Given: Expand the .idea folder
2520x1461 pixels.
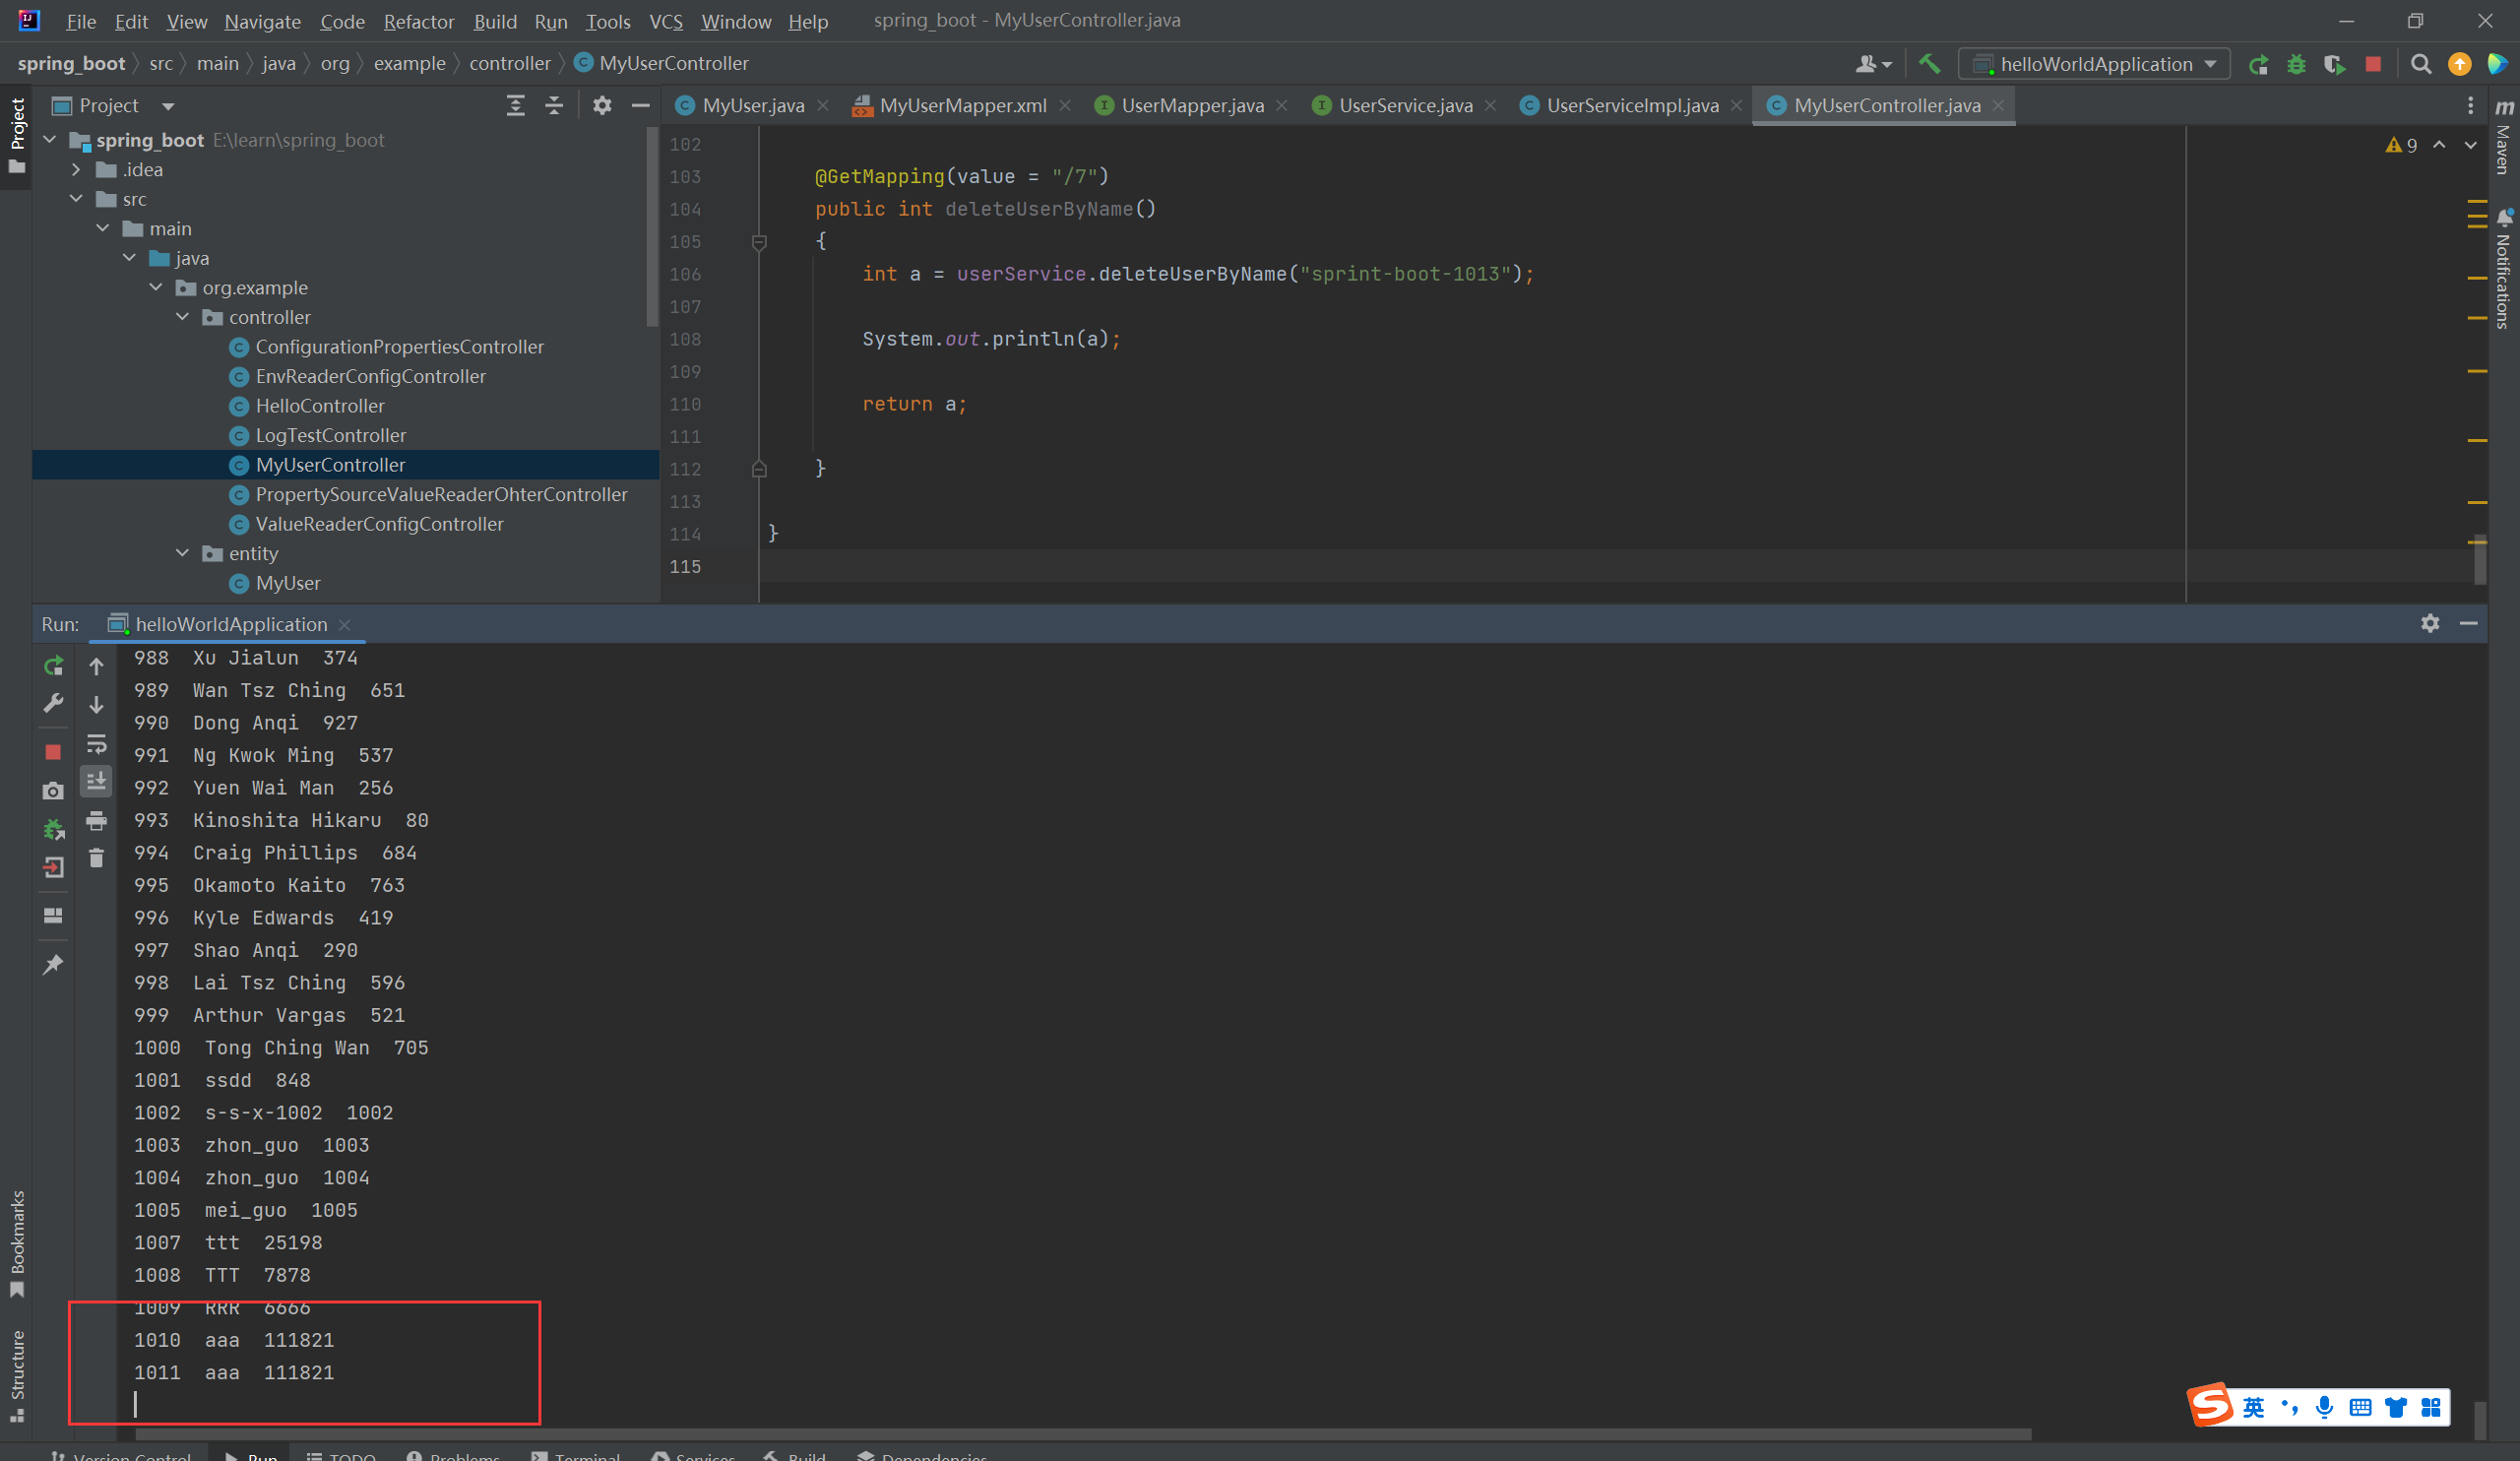Looking at the screenshot, I should coord(76,170).
